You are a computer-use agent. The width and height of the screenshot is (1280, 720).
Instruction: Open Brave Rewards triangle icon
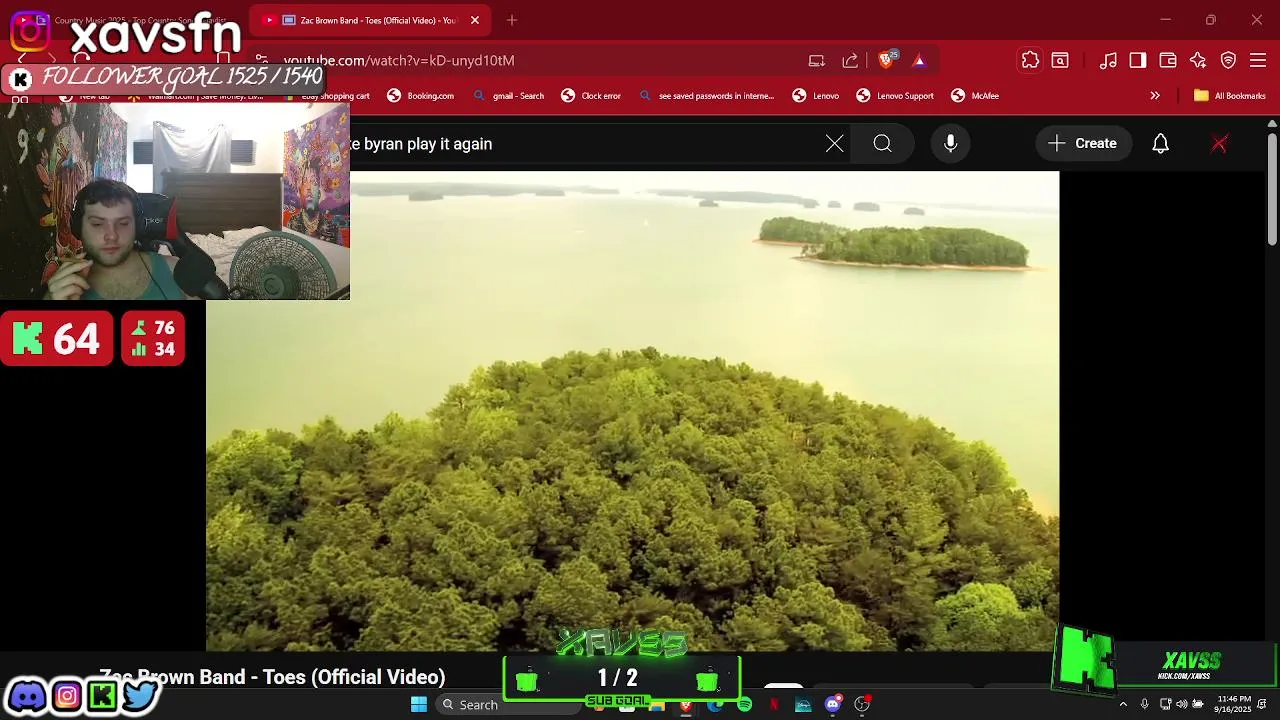(x=919, y=60)
